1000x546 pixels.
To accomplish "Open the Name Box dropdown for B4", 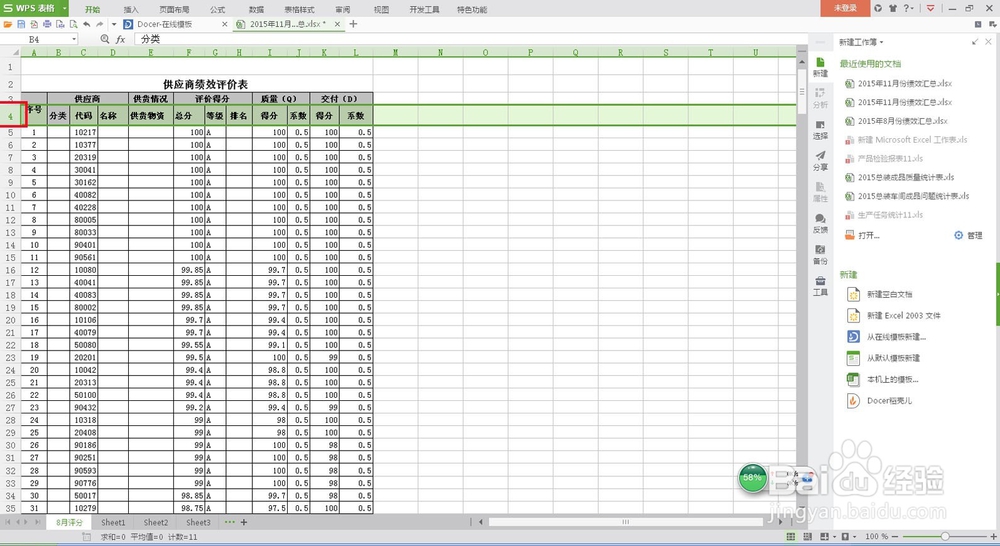I will pyautogui.click(x=74, y=40).
